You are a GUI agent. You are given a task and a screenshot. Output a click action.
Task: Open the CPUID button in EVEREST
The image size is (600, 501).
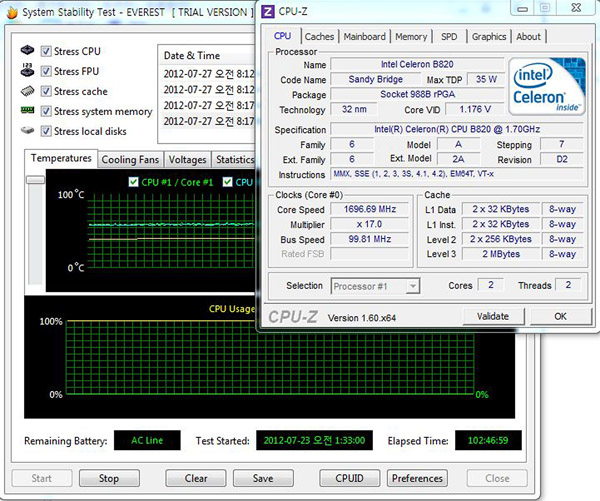[x=349, y=478]
